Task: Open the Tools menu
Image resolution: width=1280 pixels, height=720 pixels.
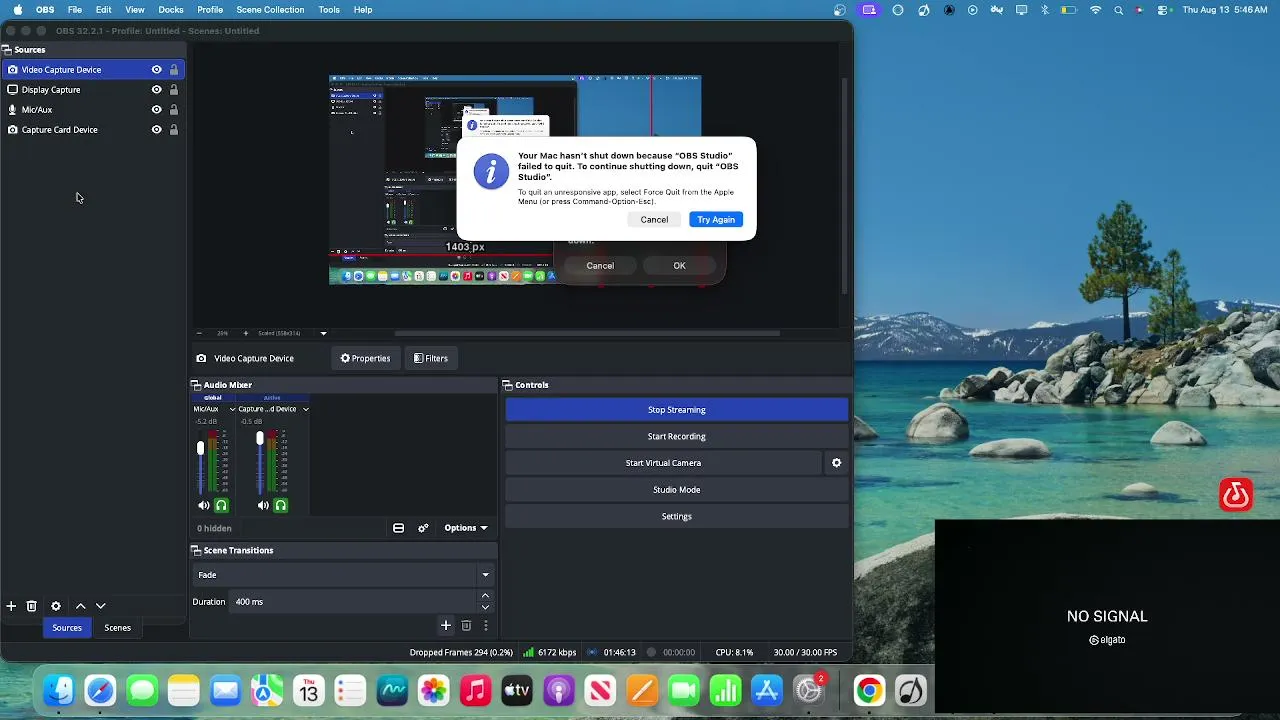Action: pyautogui.click(x=329, y=10)
